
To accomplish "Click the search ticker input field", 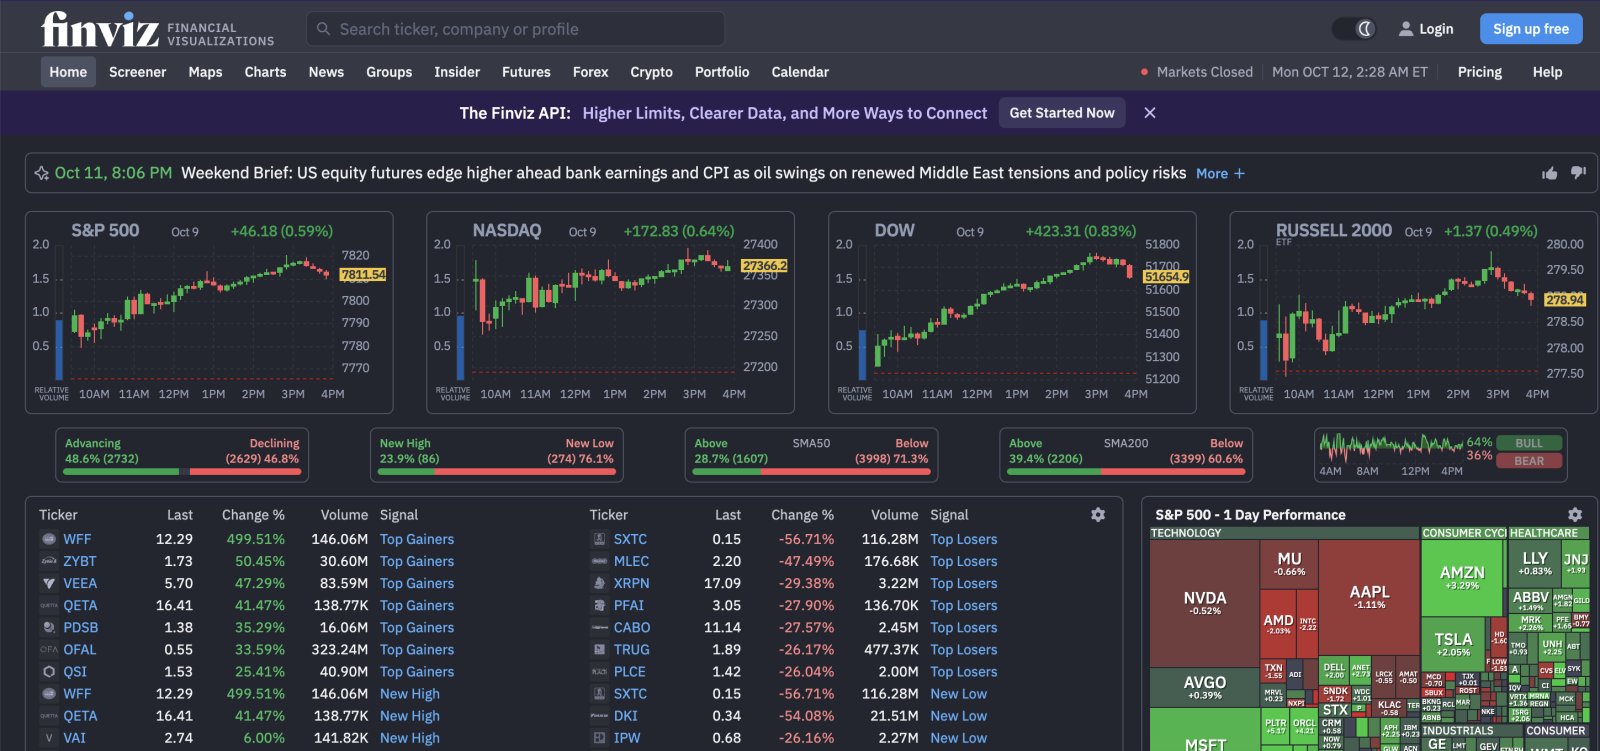I will coord(515,29).
